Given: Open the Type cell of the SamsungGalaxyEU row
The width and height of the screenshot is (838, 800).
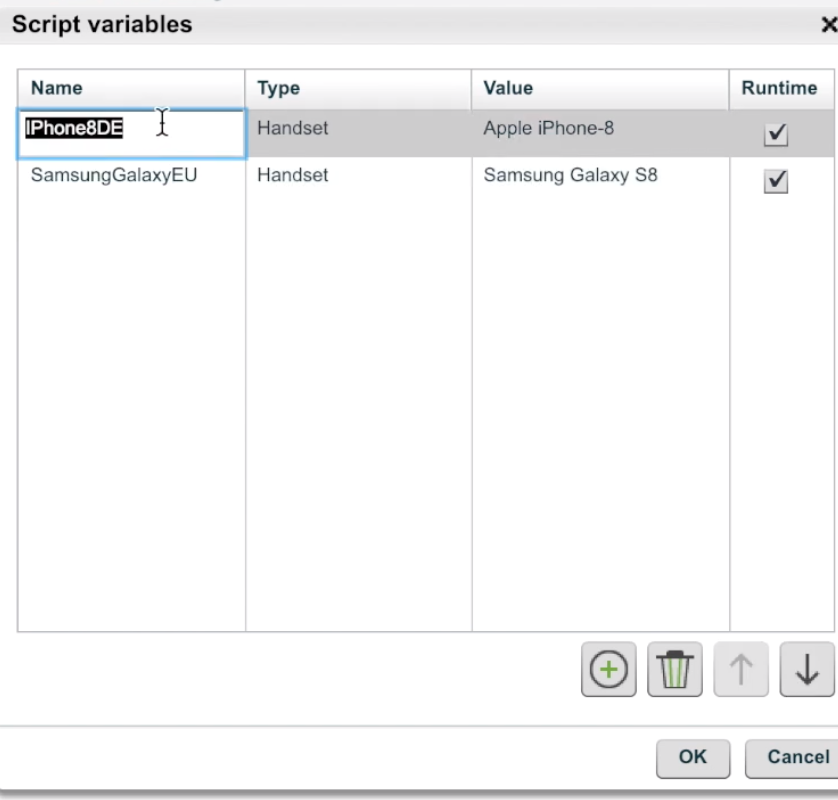Looking at the screenshot, I should (357, 176).
